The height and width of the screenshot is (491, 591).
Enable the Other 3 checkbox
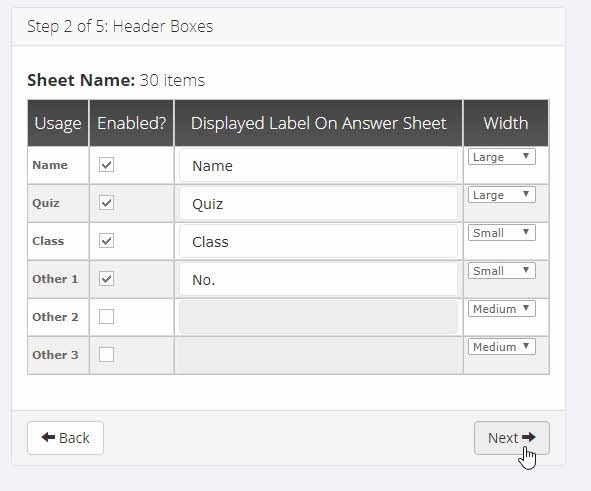pyautogui.click(x=106, y=355)
